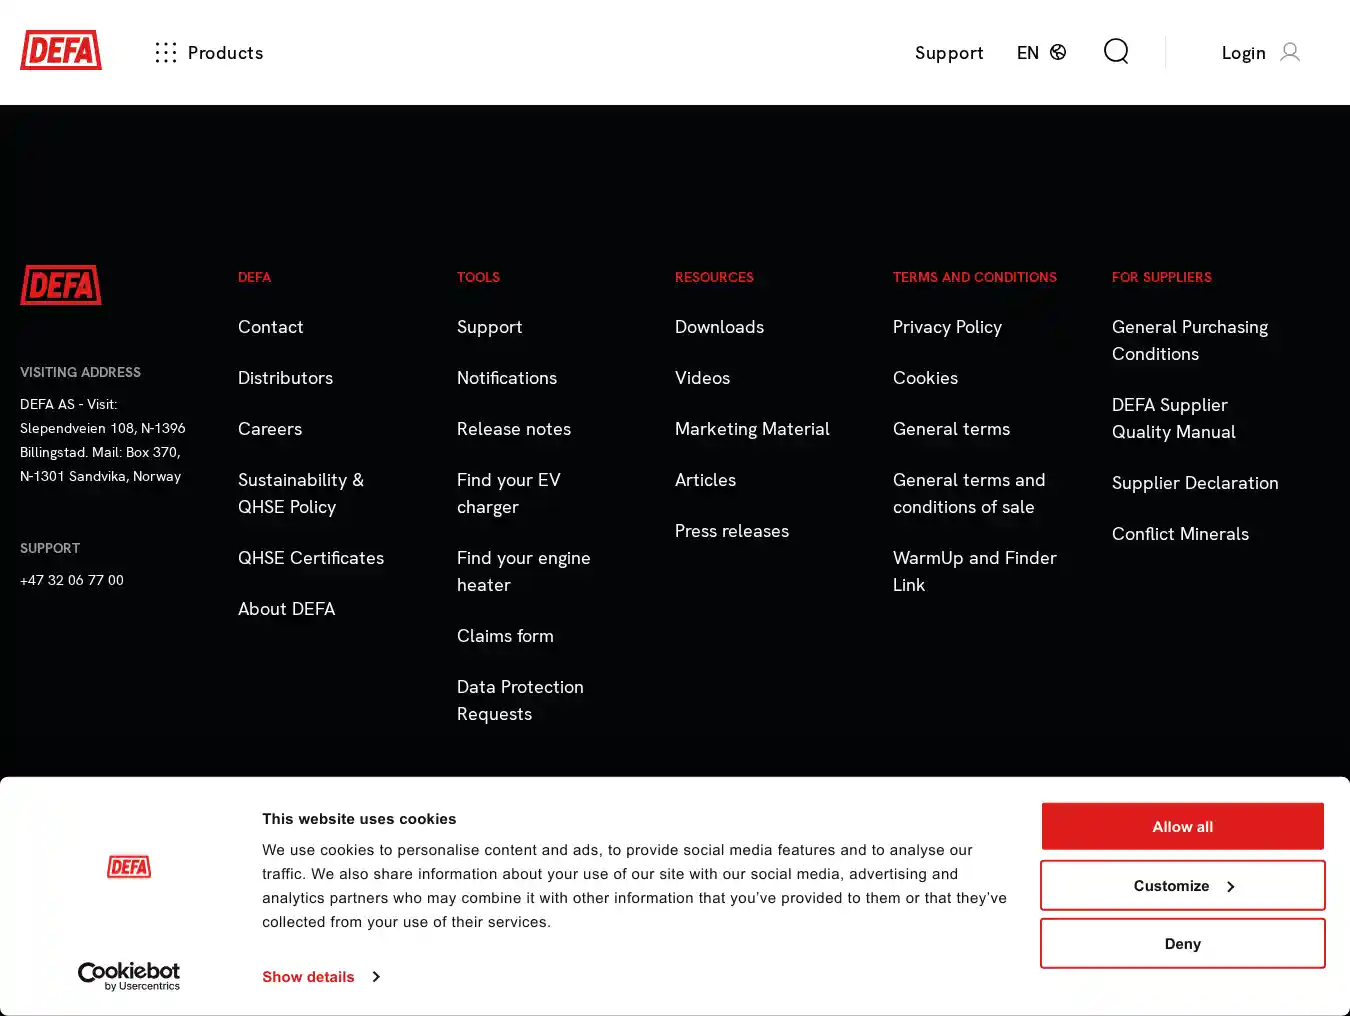Open the Products grid menu
The image size is (1350, 1016).
pos(166,53)
